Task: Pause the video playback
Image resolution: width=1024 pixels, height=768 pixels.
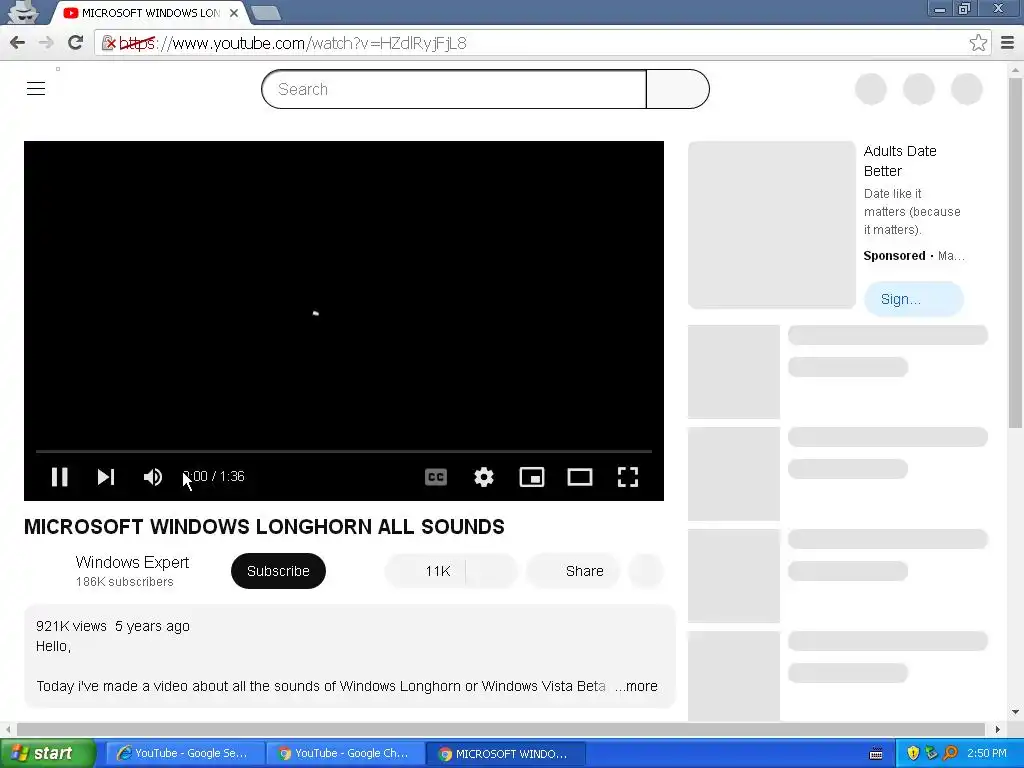Action: [x=59, y=477]
